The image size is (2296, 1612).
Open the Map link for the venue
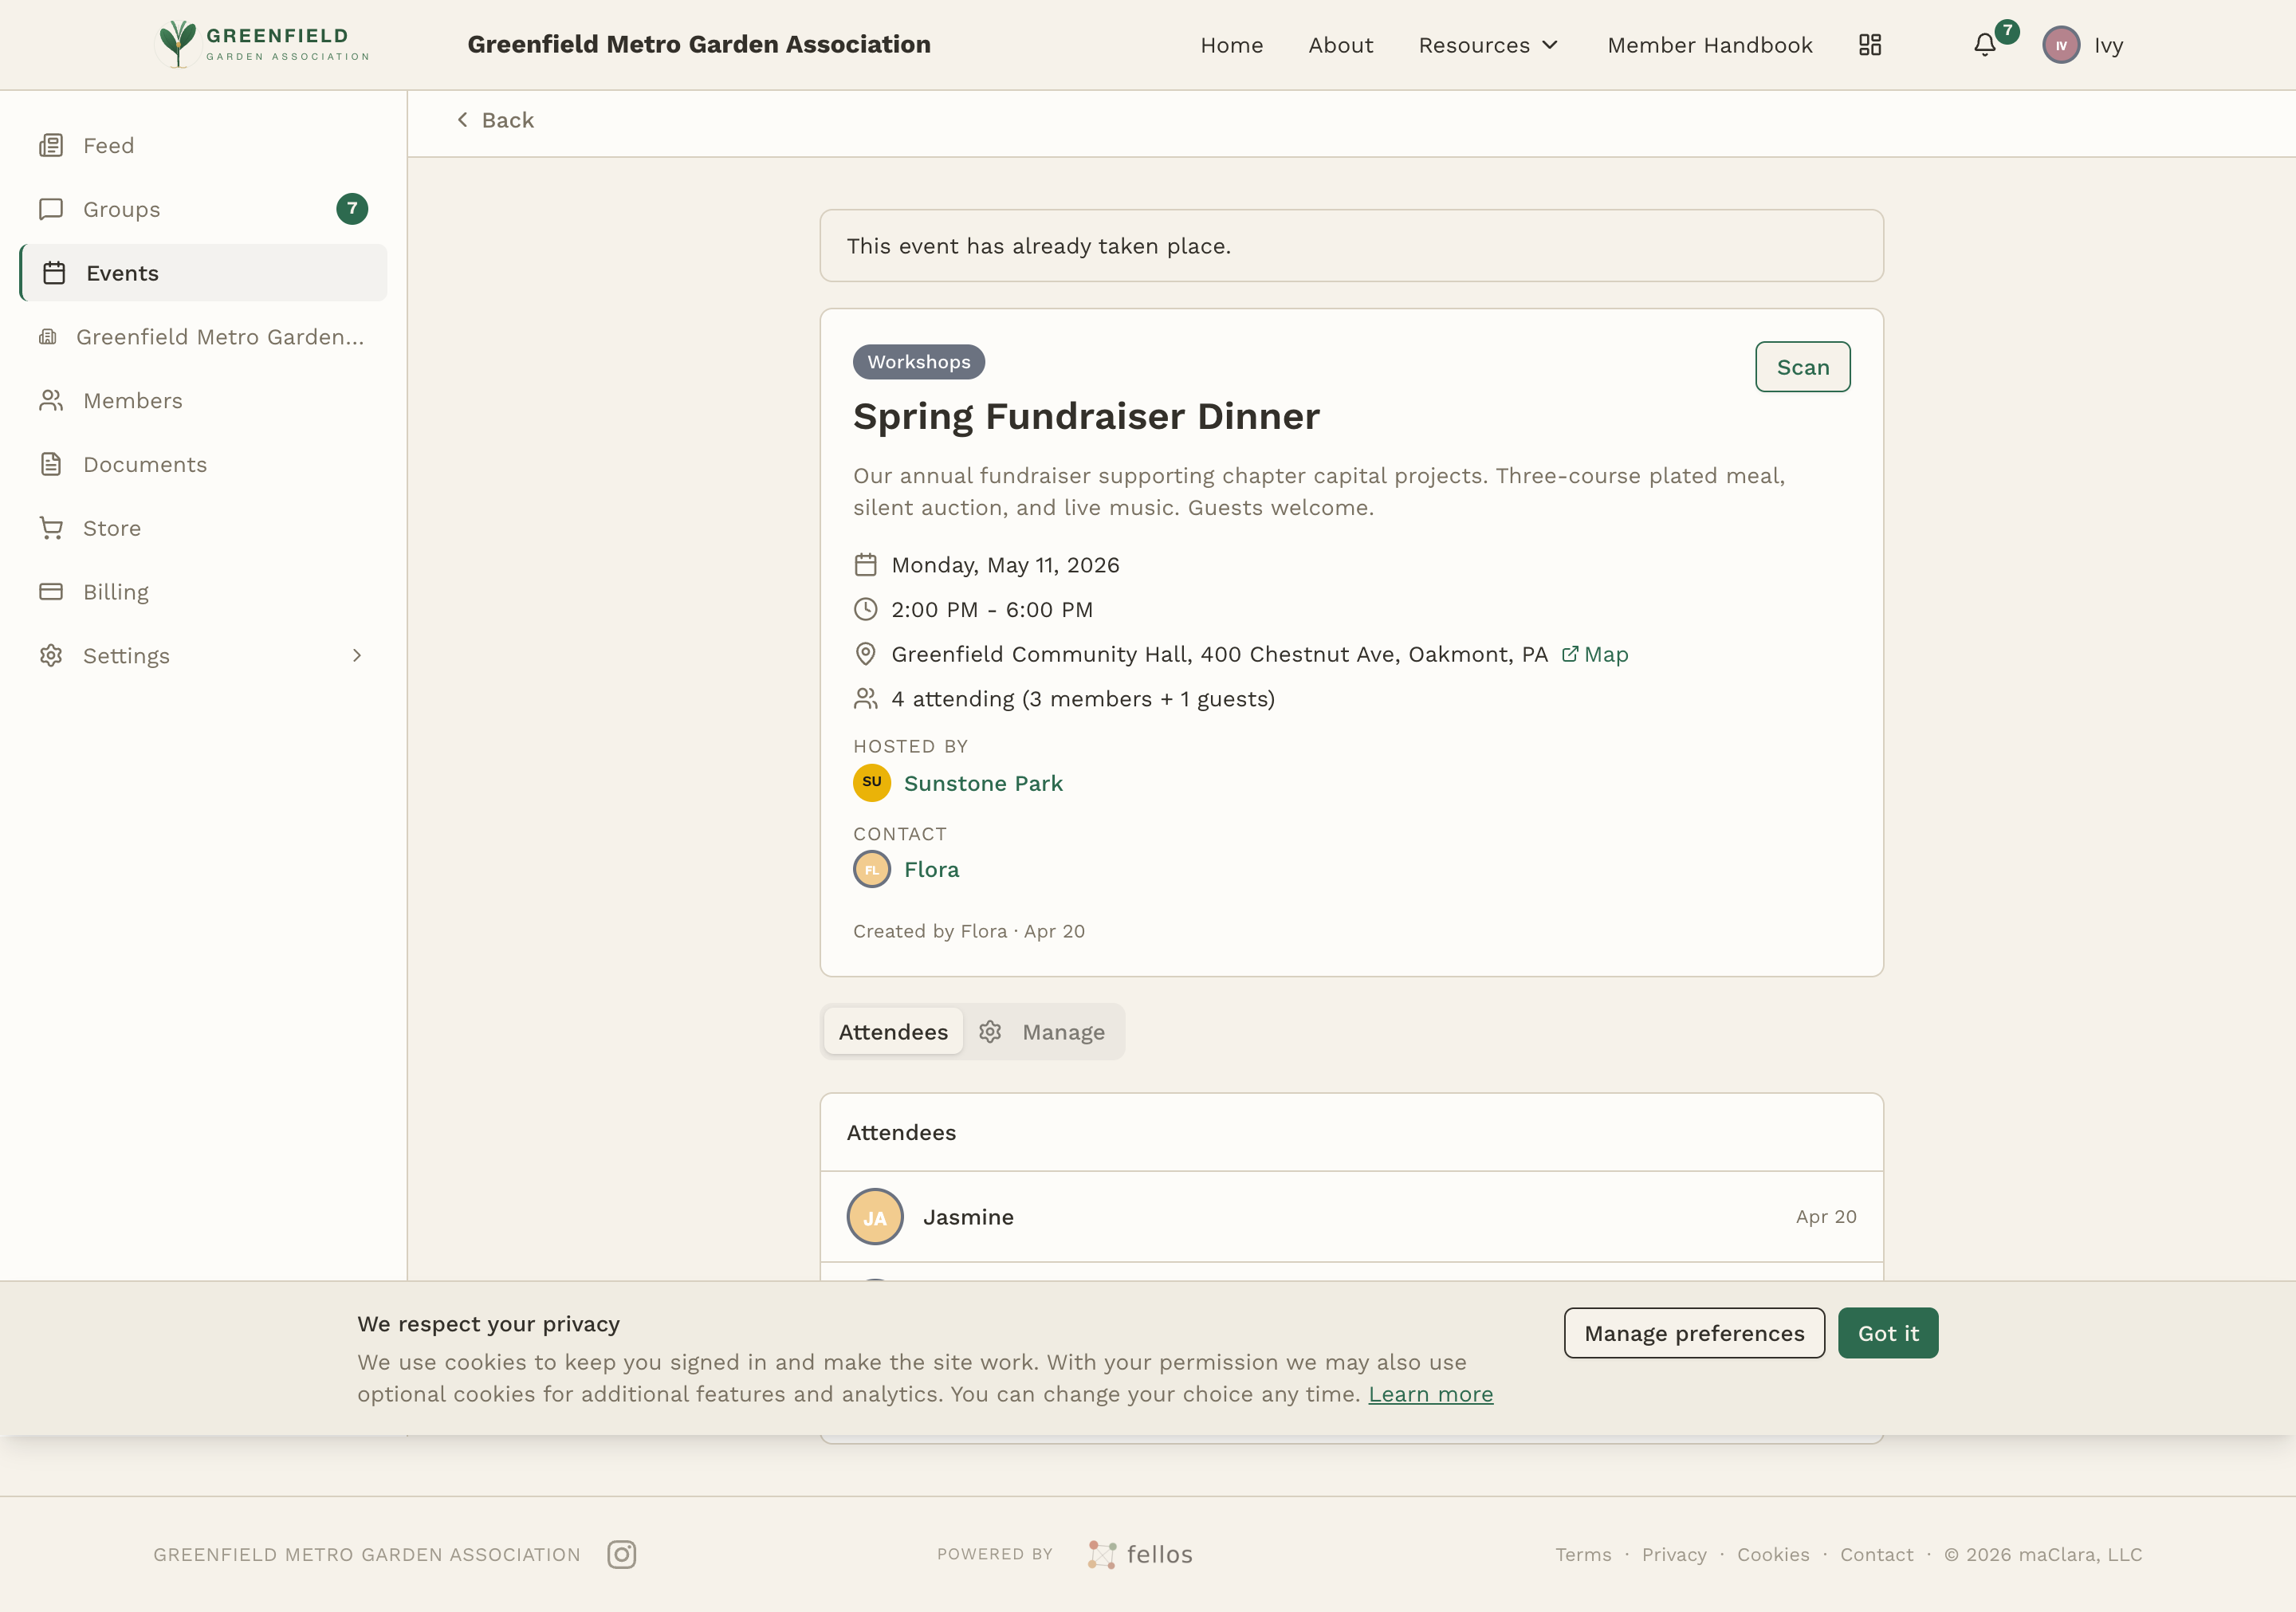[x=1595, y=654]
